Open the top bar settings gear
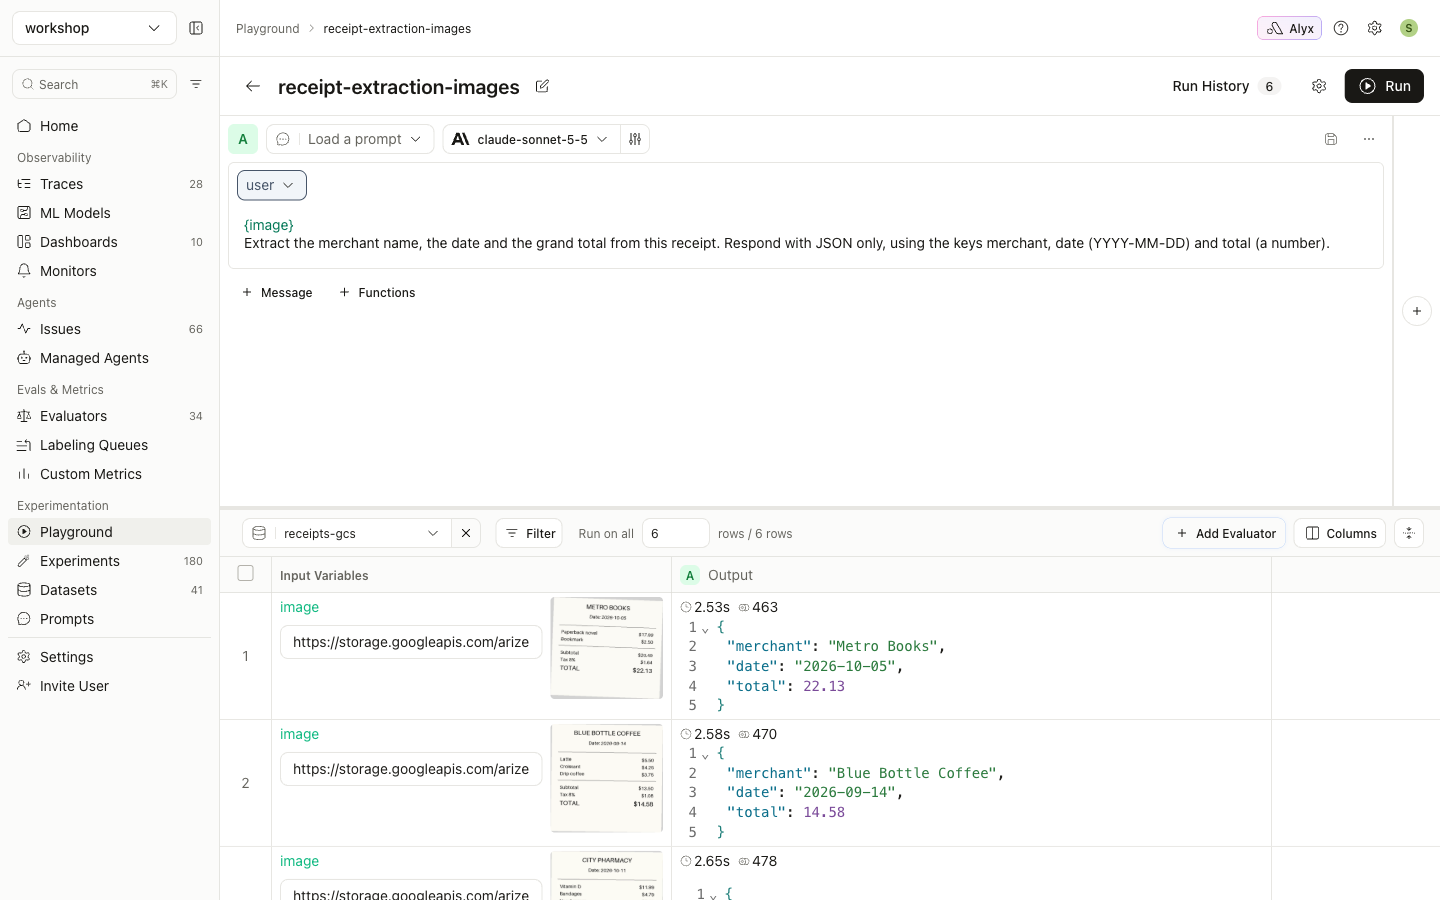This screenshot has height=900, width=1440. [x=1375, y=28]
